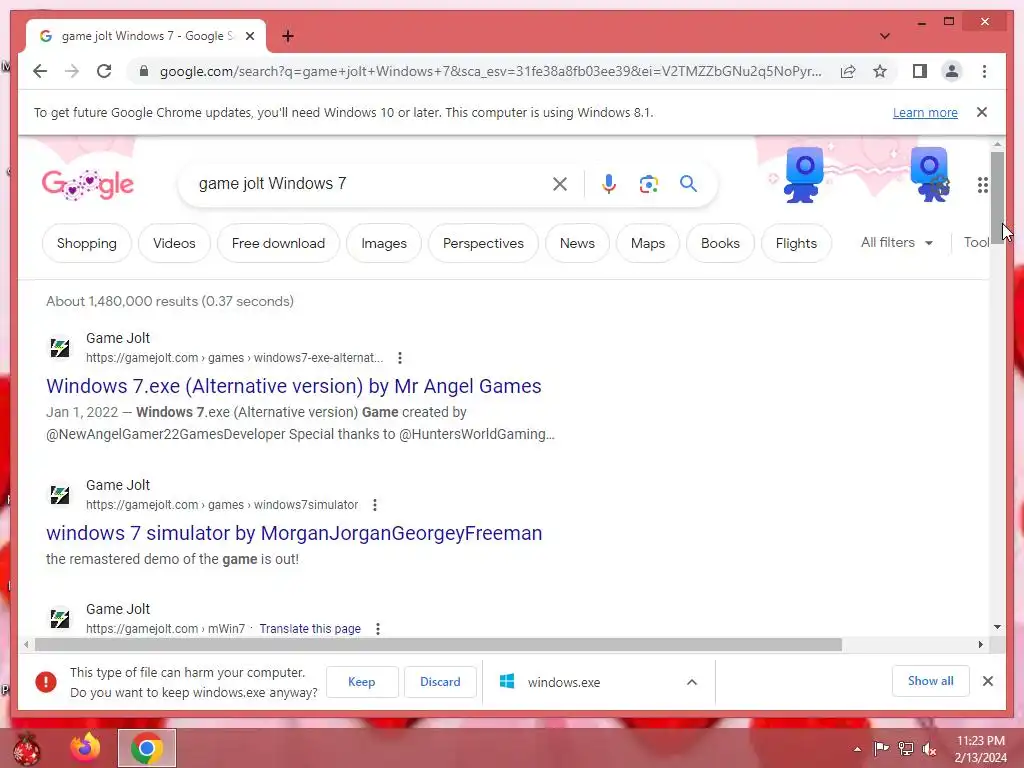Switch to News results
Screen dimensions: 1024x768
(577, 243)
